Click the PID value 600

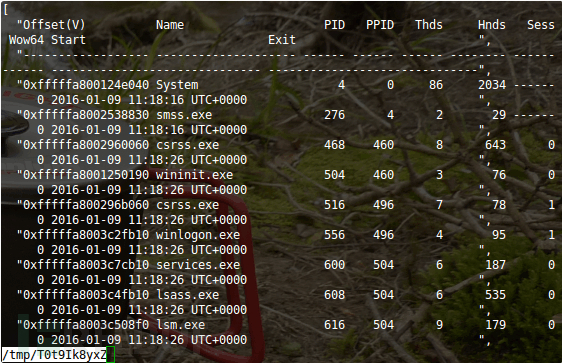[334, 265]
